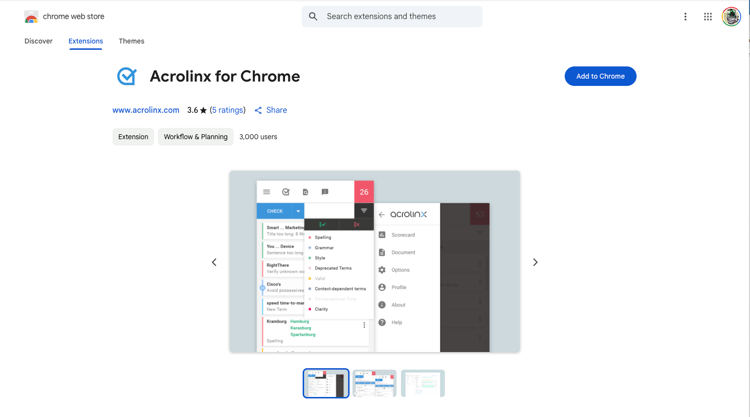The width and height of the screenshot is (750, 417).
Task: Click the main Acrolinx screenshot preview
Action: click(375, 262)
